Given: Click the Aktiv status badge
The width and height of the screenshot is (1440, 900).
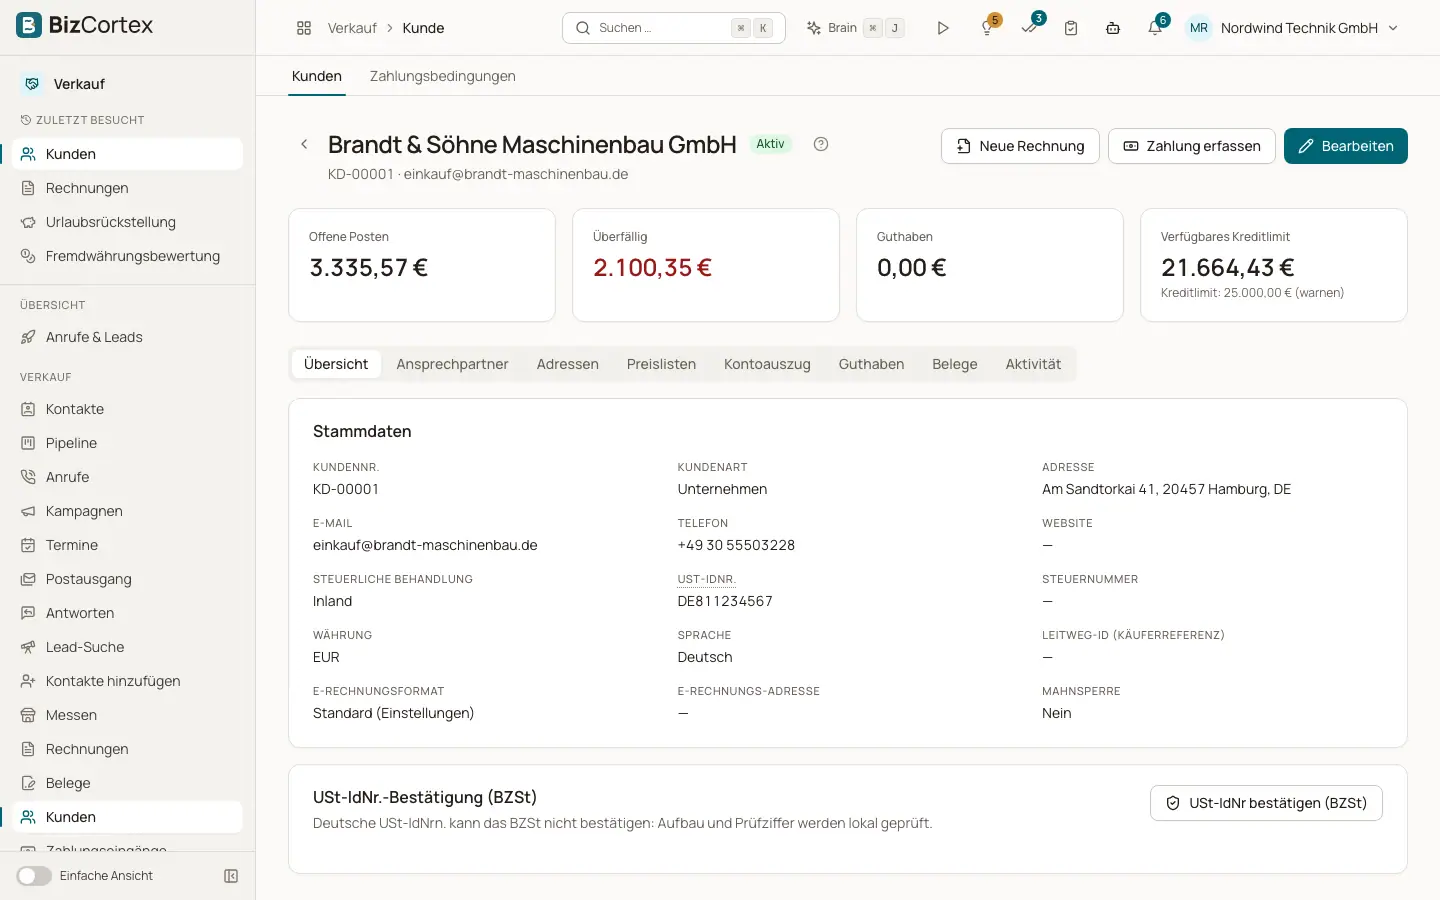Looking at the screenshot, I should click(x=770, y=144).
